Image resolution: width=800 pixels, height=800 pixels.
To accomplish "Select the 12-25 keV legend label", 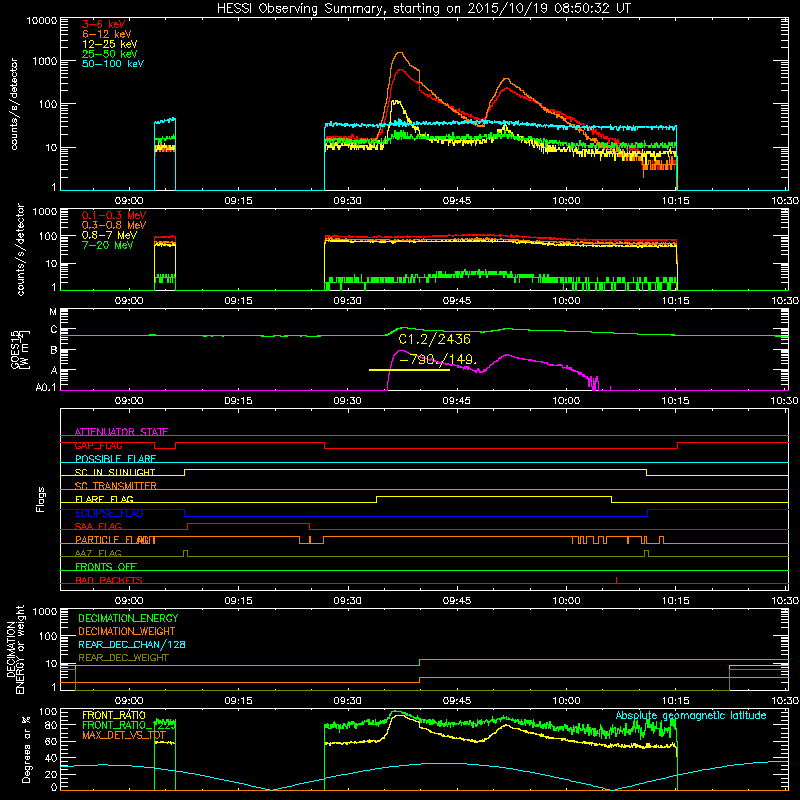I will pyautogui.click(x=110, y=44).
